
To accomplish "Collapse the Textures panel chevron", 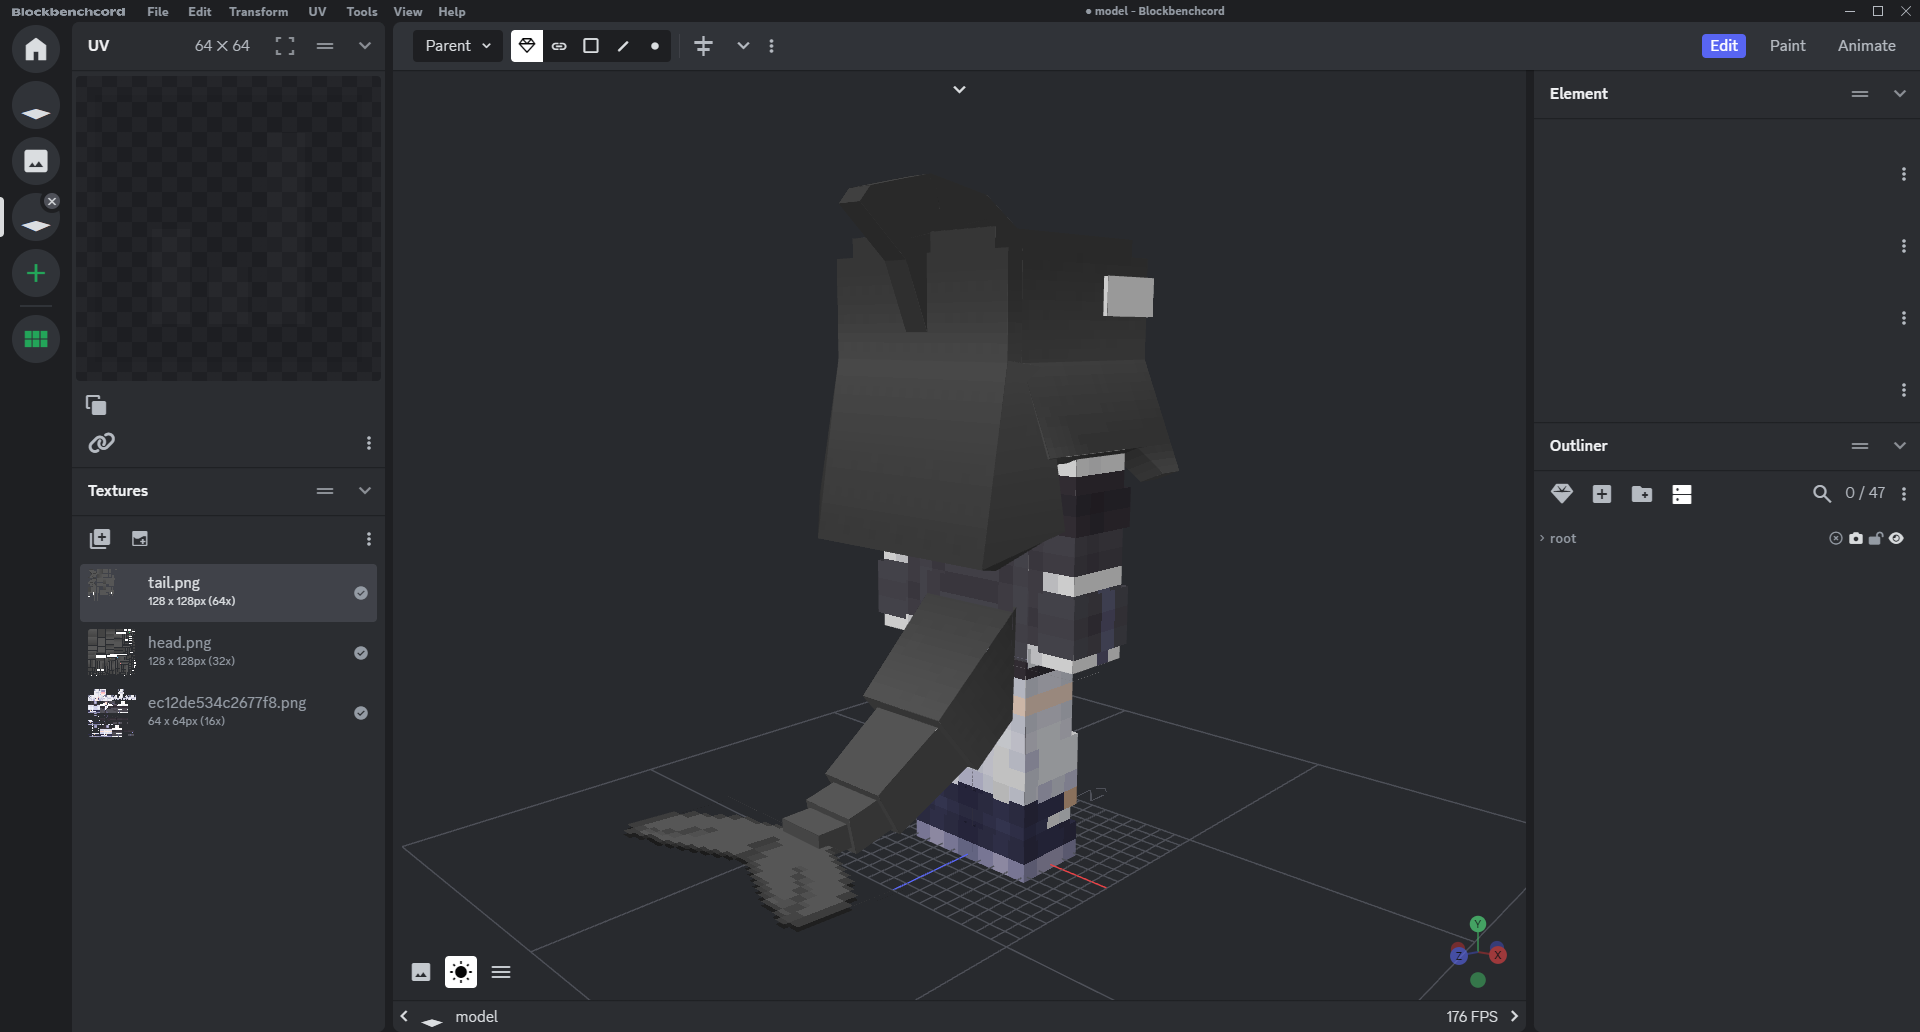I will coord(365,491).
